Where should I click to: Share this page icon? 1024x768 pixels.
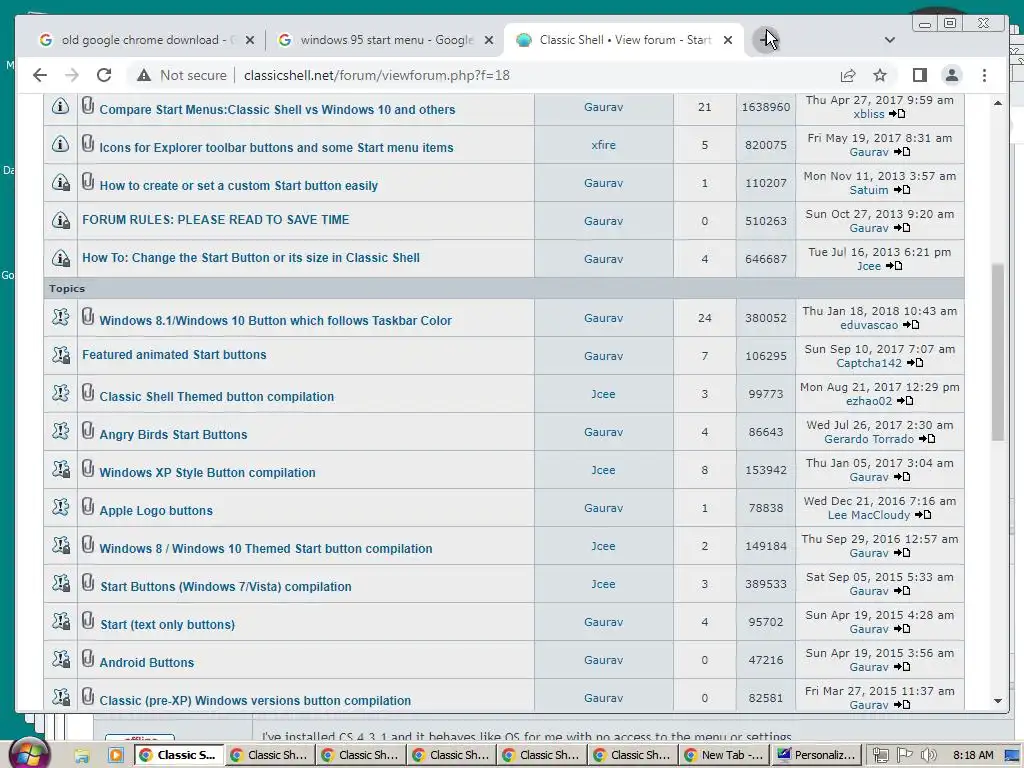(848, 75)
